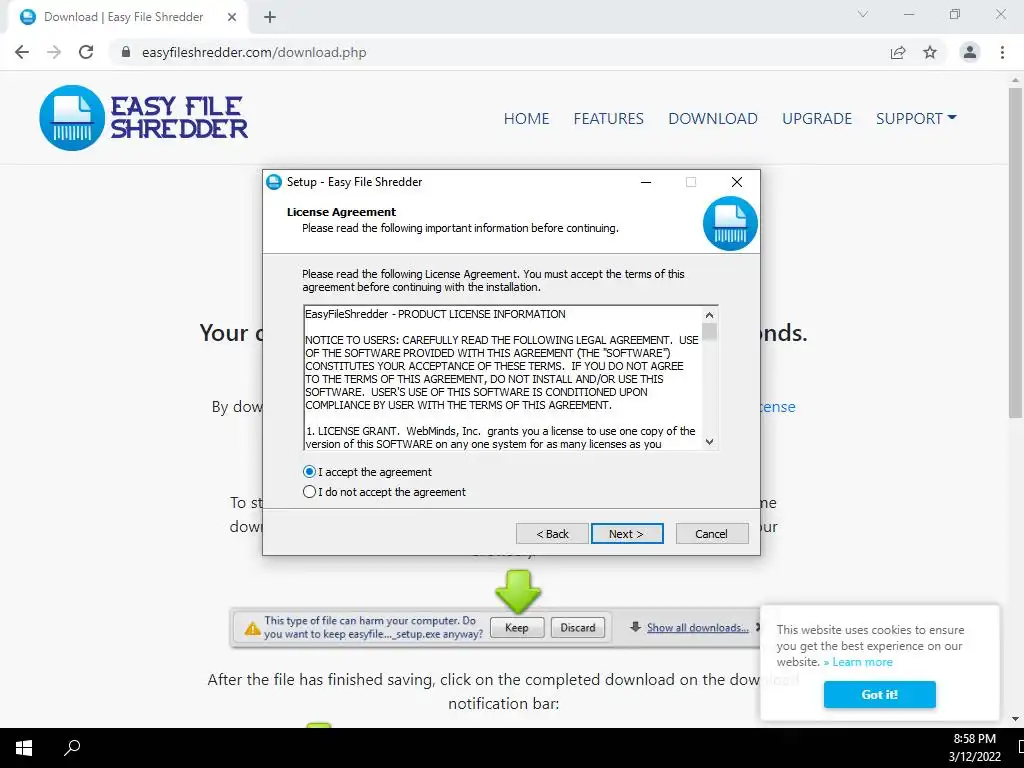The width and height of the screenshot is (1024, 768).
Task: Click the Easy File Shredder website logo
Action: [144, 118]
